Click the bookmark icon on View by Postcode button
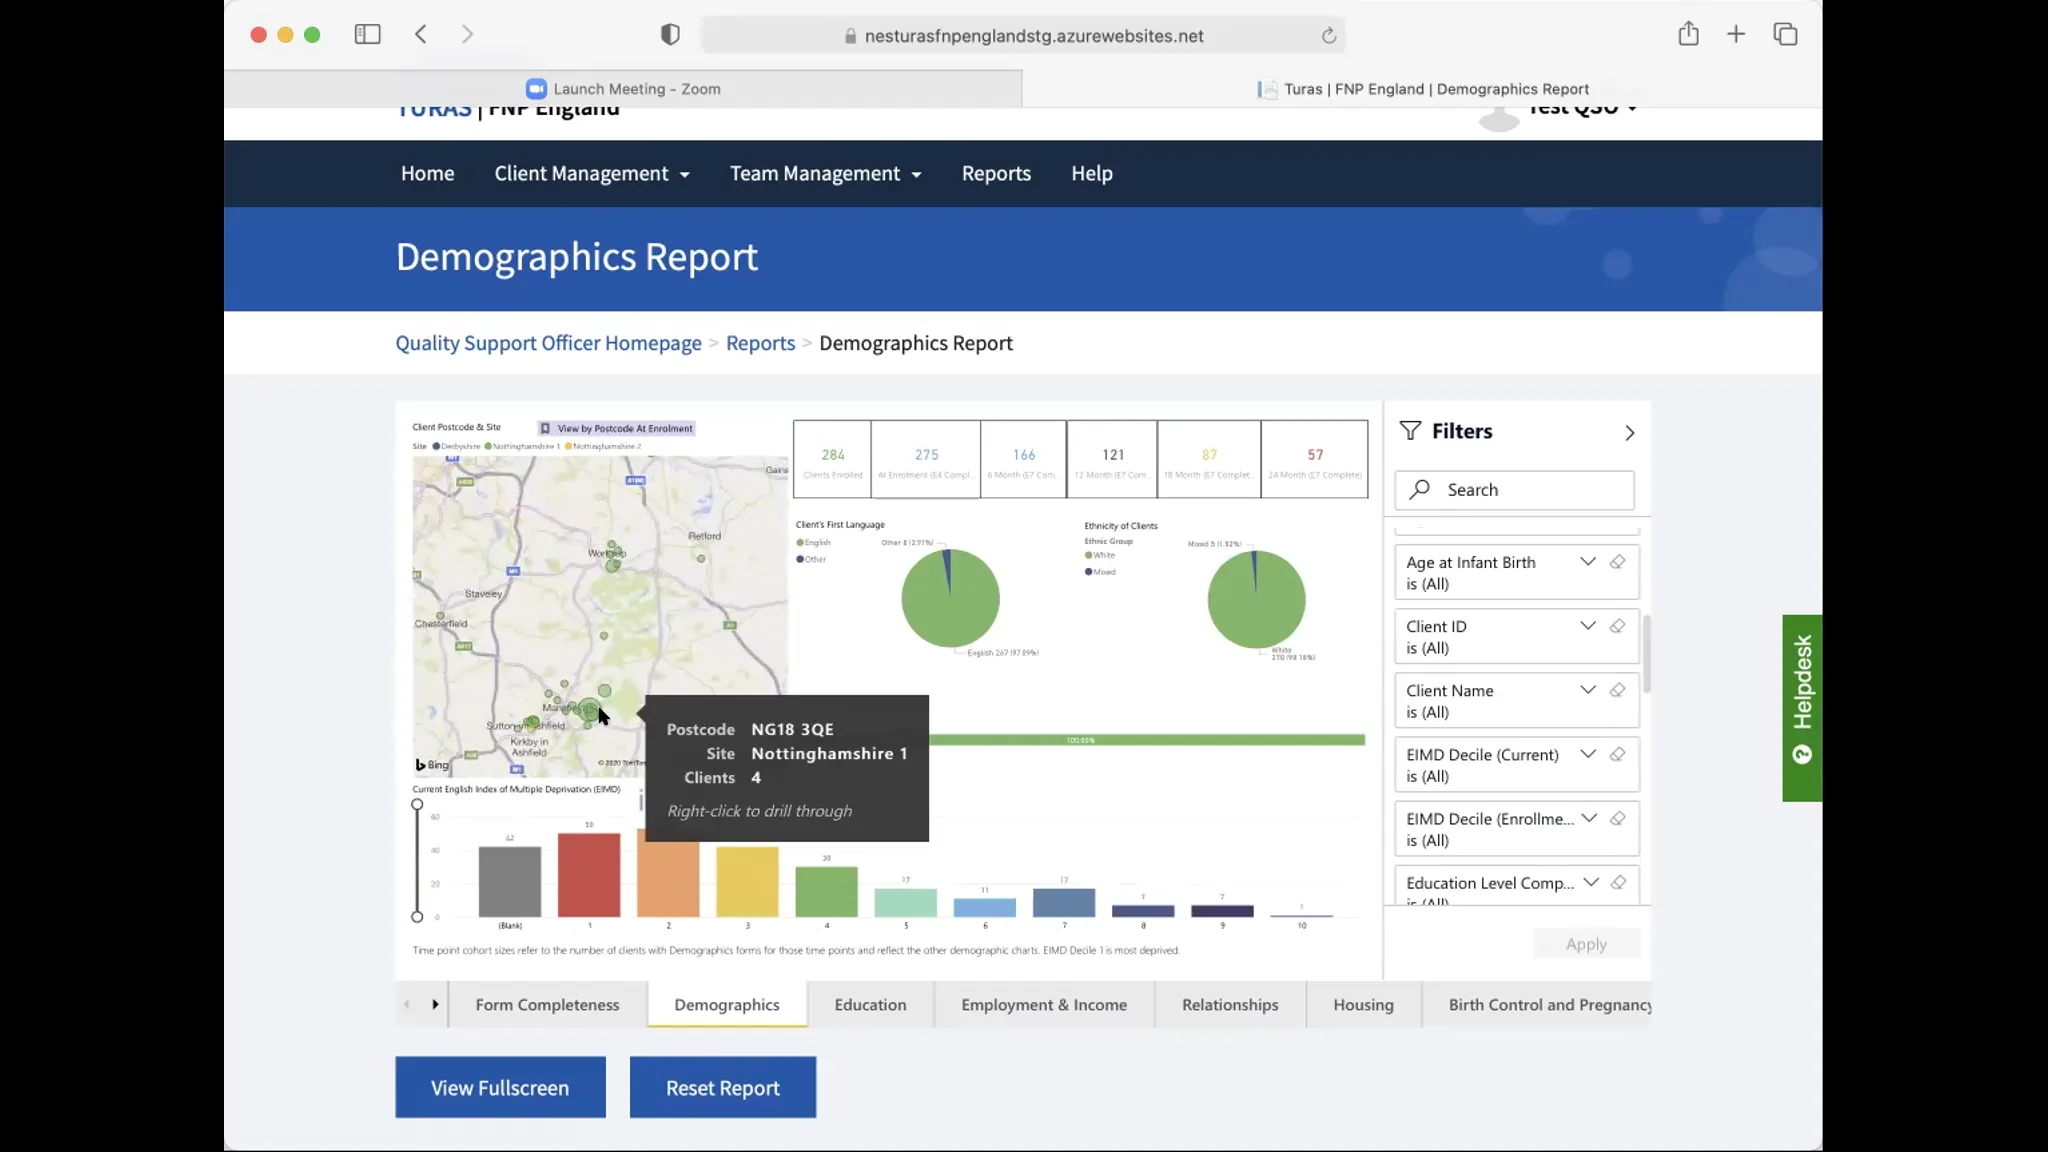Screen dimensions: 2048x1152 [544, 428]
